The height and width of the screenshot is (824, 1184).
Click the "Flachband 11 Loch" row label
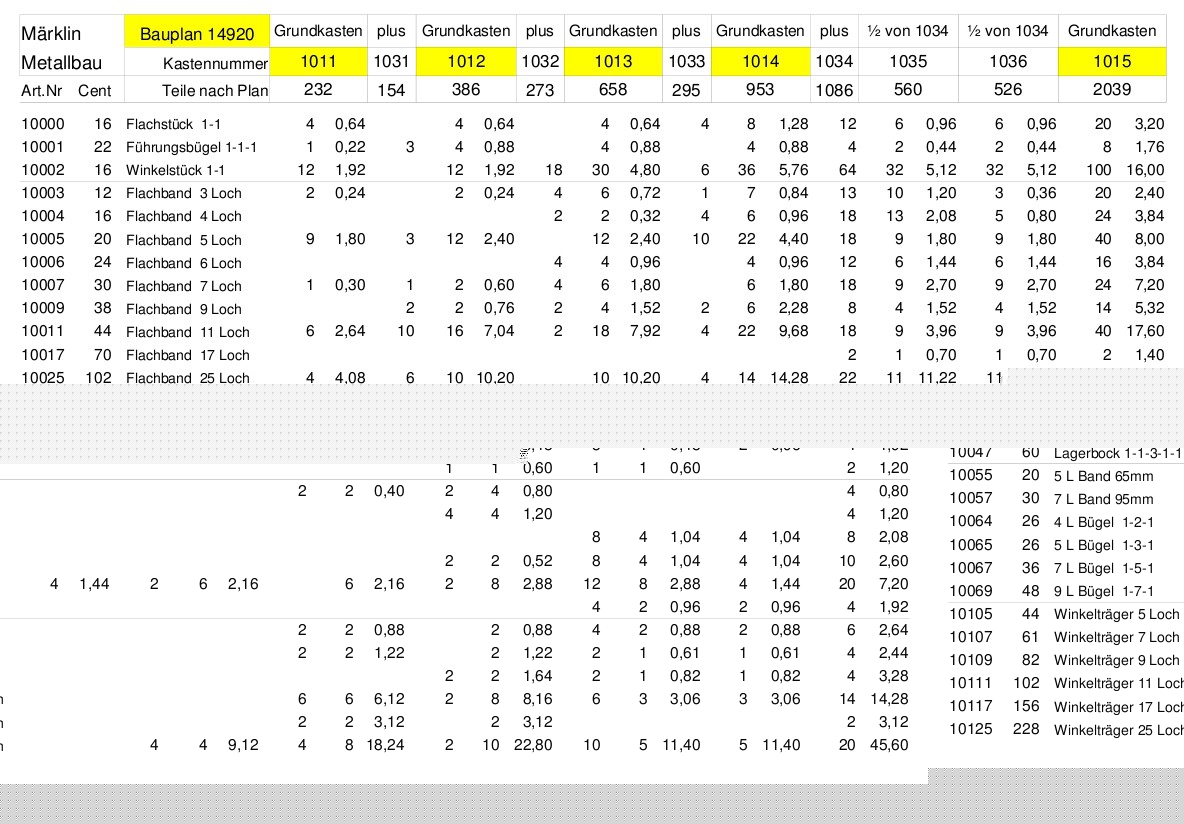[188, 332]
